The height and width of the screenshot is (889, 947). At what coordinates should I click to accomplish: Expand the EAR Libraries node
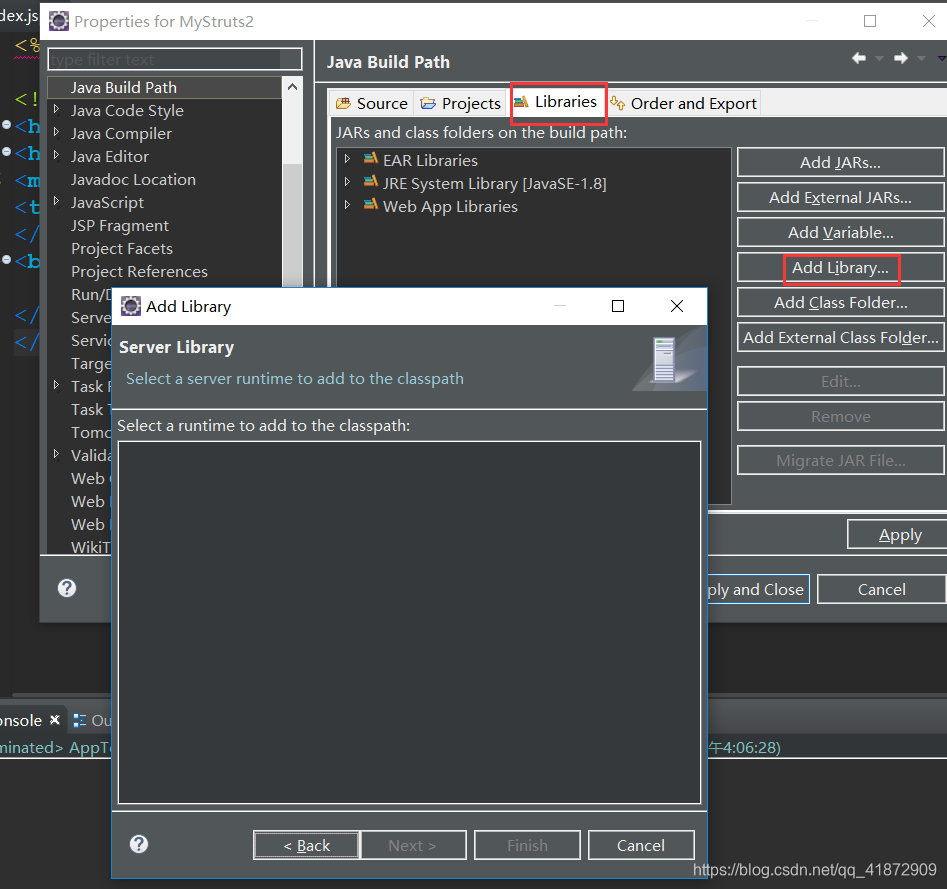pos(347,159)
